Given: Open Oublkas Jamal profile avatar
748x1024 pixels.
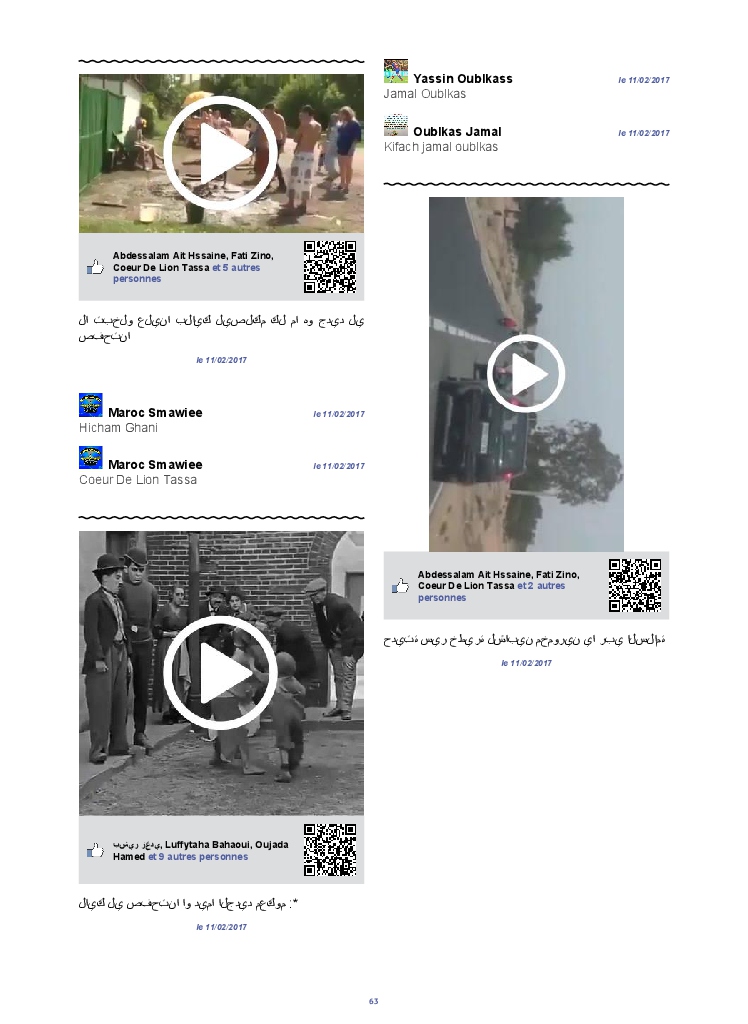Looking at the screenshot, I should tap(396, 125).
